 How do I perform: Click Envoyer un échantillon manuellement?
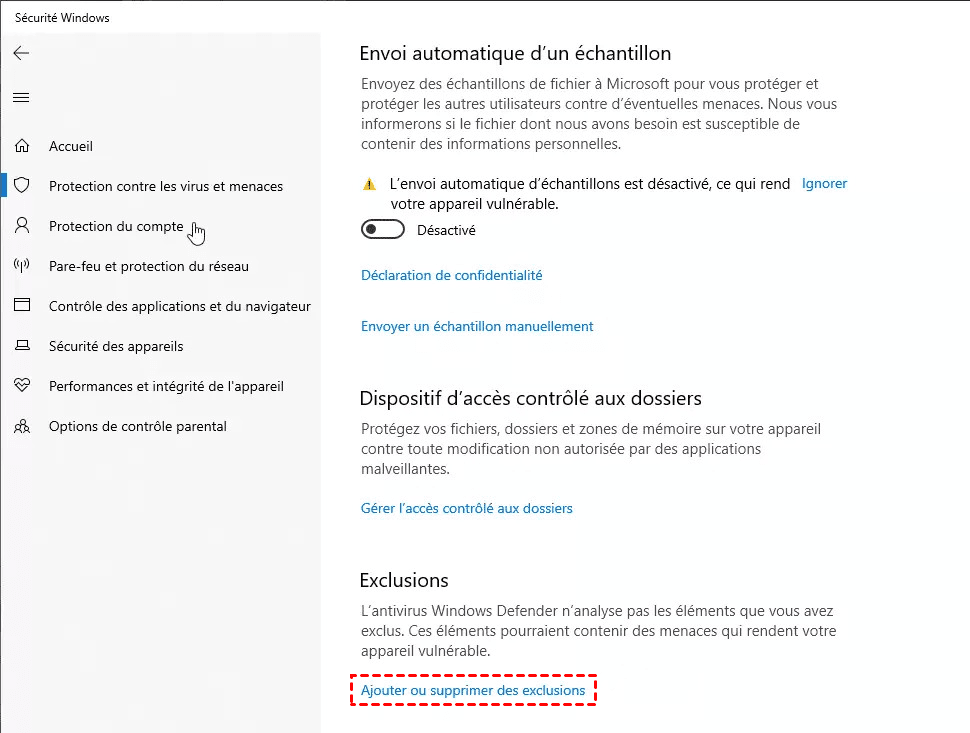tap(477, 326)
